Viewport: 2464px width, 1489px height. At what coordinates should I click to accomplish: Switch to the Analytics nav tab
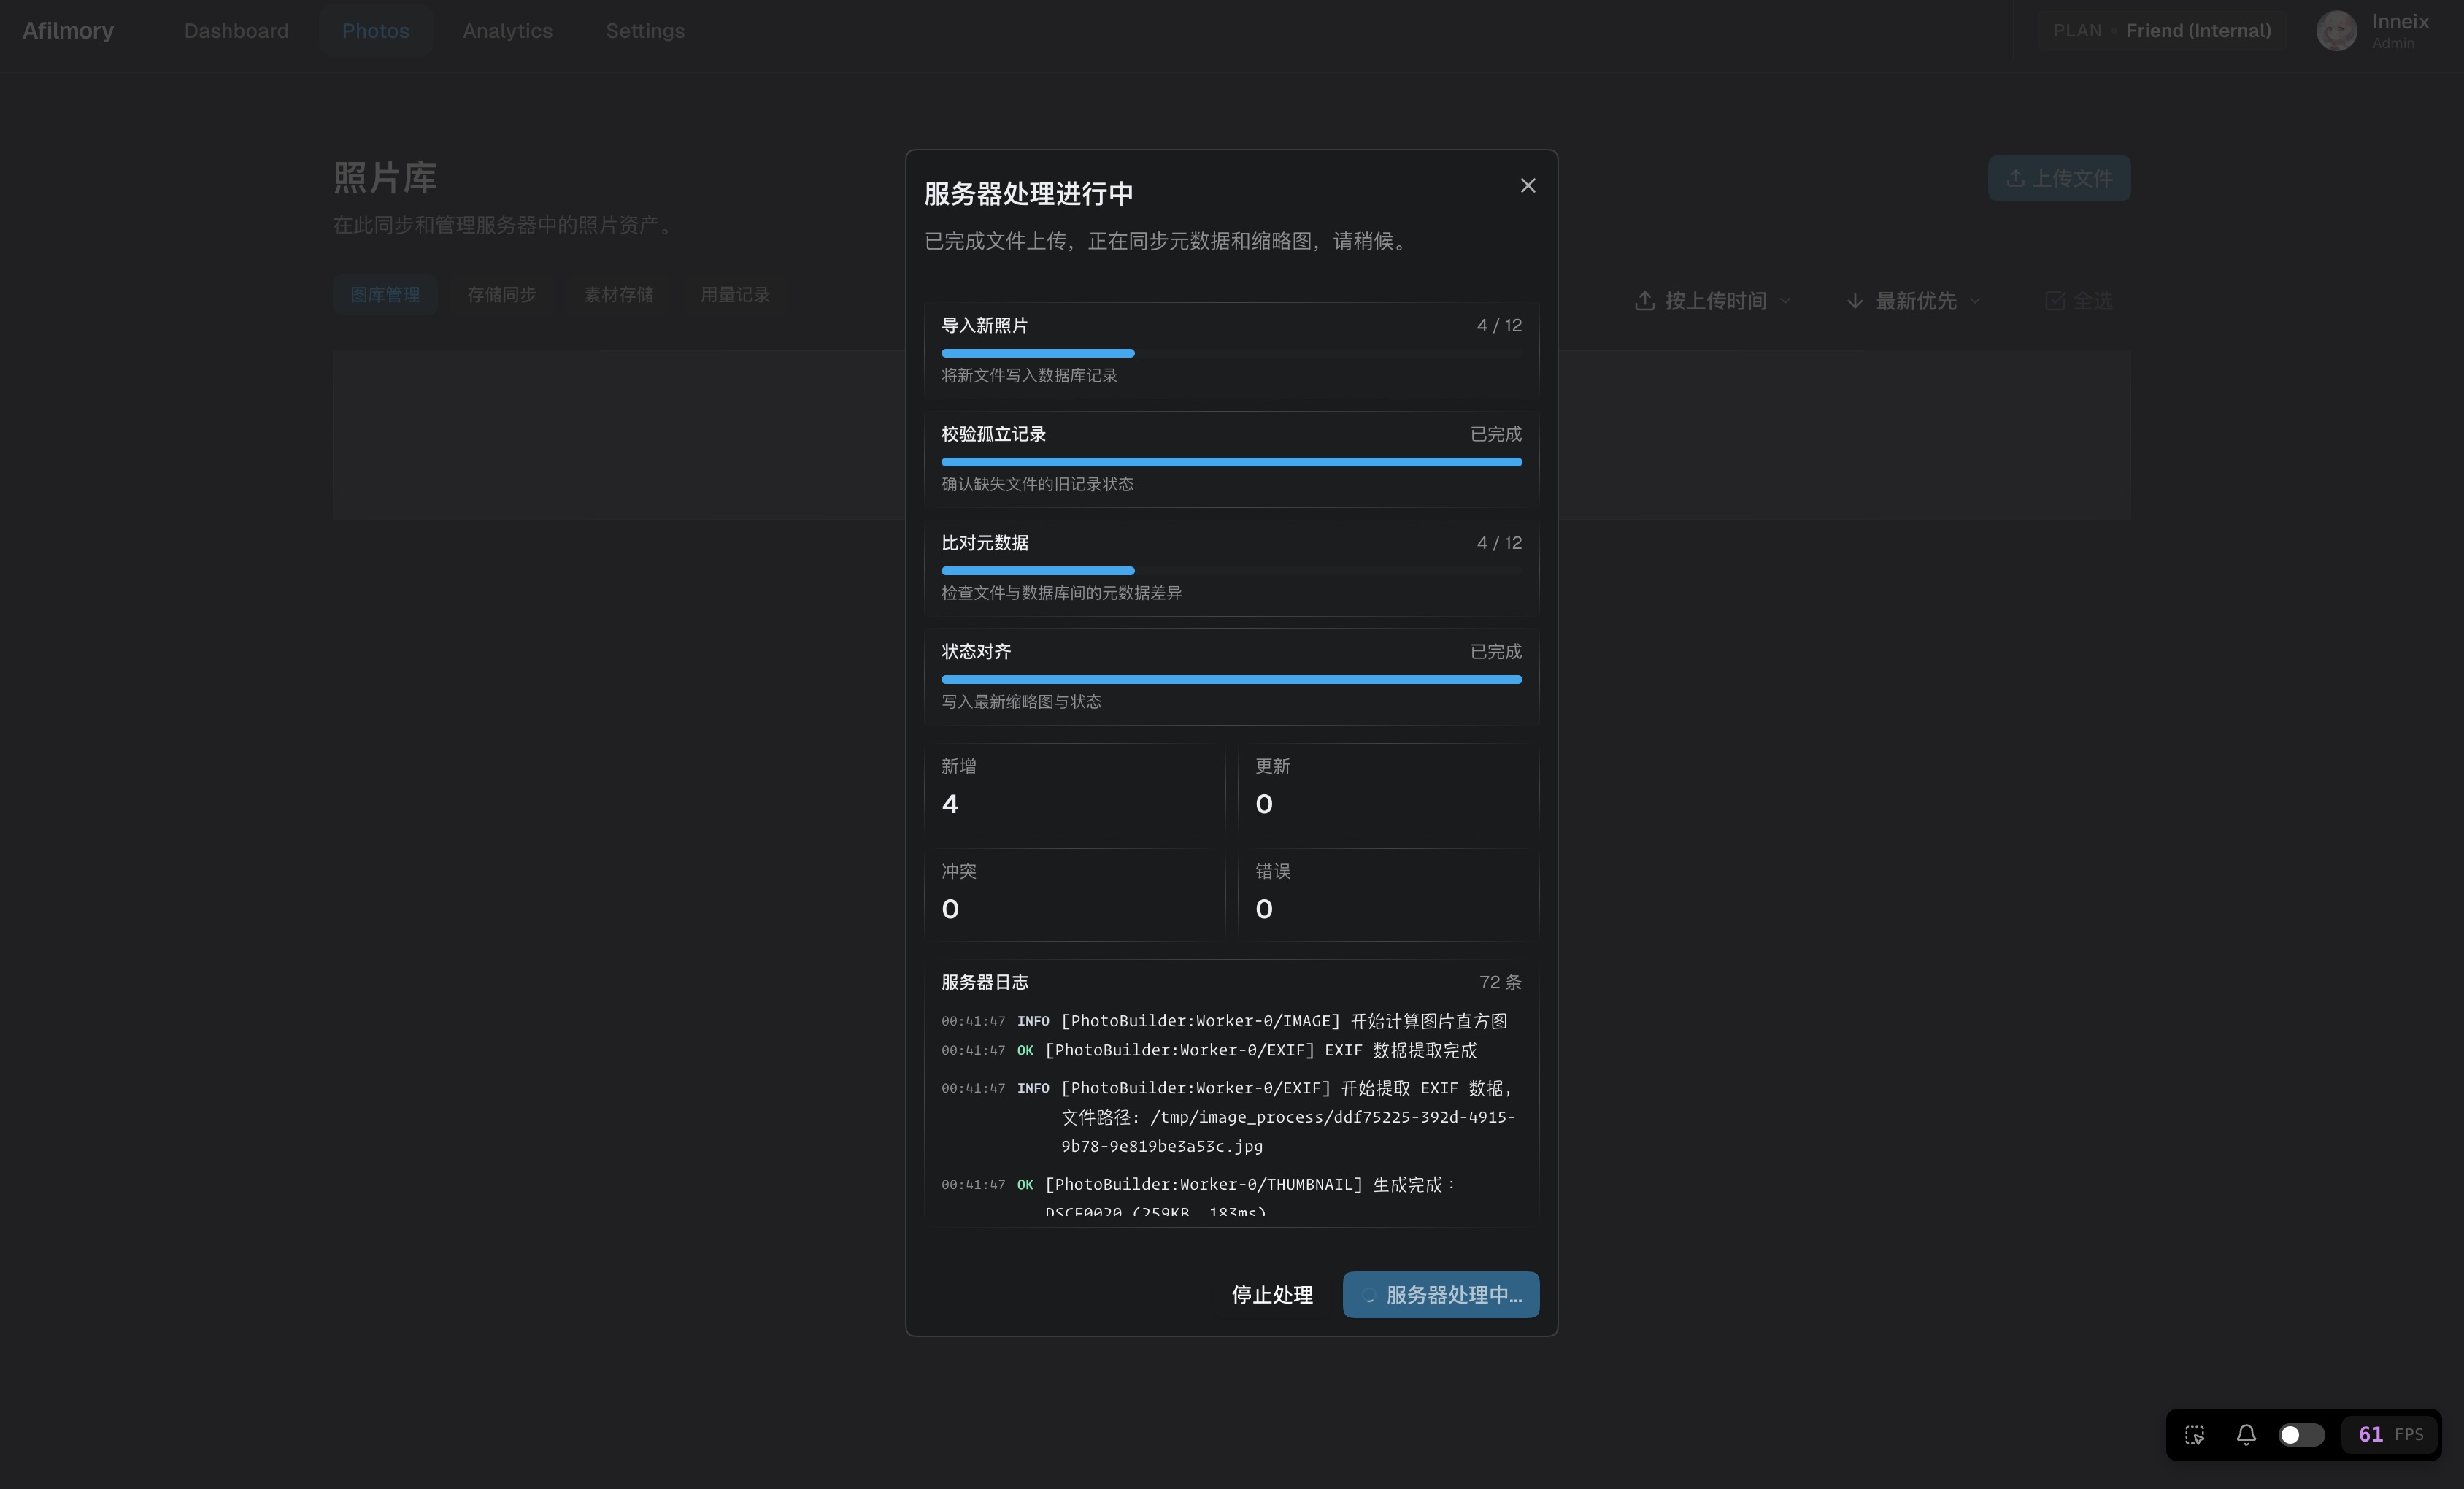point(507,31)
